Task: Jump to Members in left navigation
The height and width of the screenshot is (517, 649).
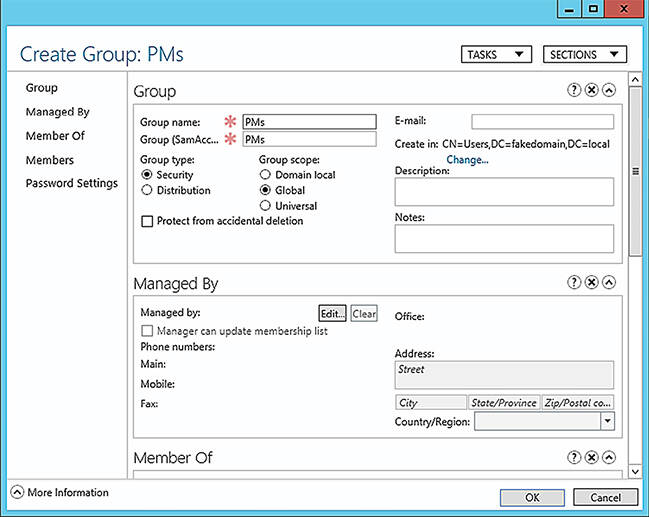Action: (50, 160)
